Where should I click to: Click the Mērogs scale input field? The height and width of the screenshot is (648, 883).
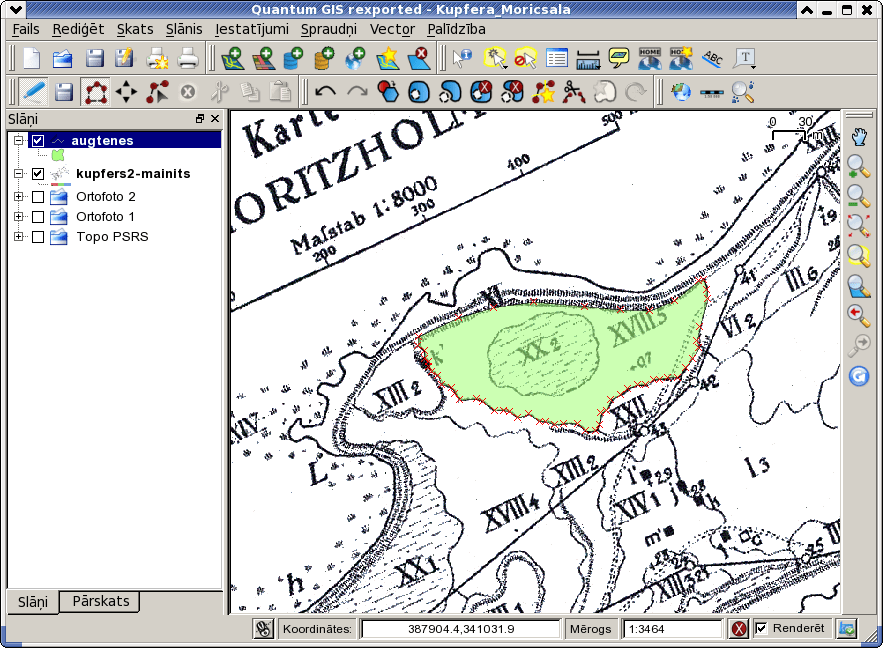click(672, 629)
